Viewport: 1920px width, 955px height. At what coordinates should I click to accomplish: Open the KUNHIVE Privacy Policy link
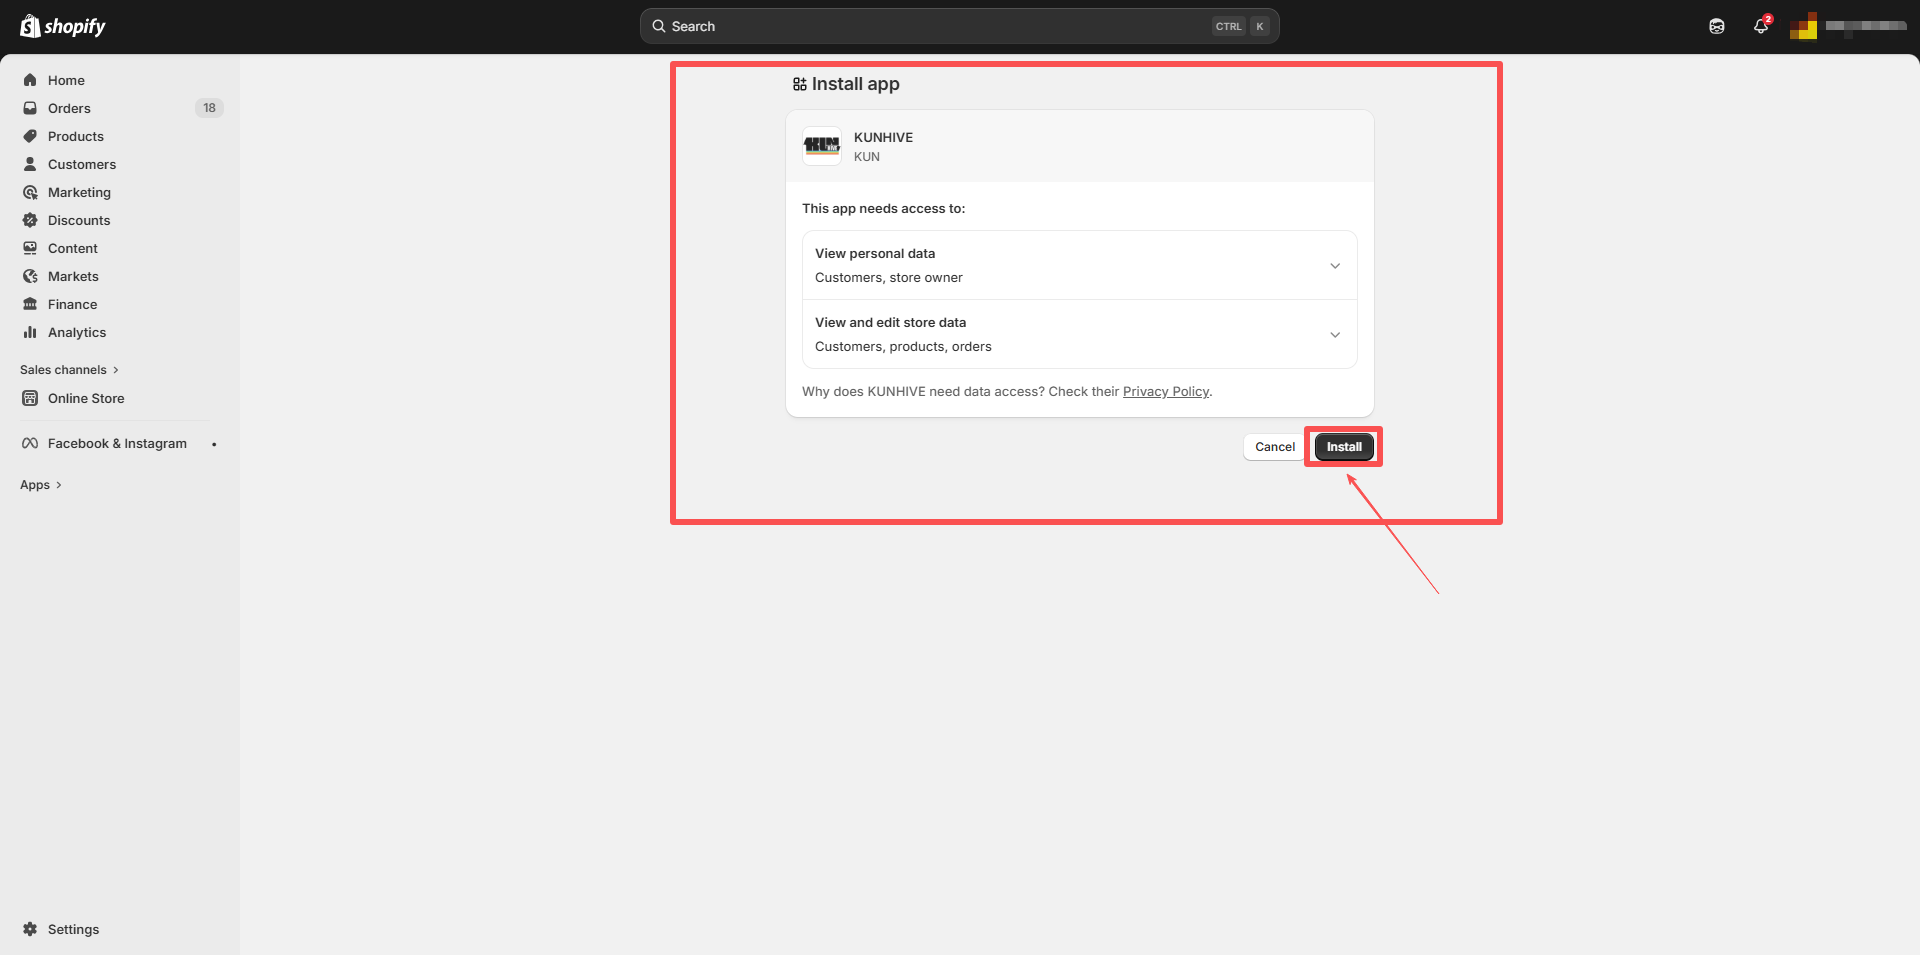pos(1165,392)
